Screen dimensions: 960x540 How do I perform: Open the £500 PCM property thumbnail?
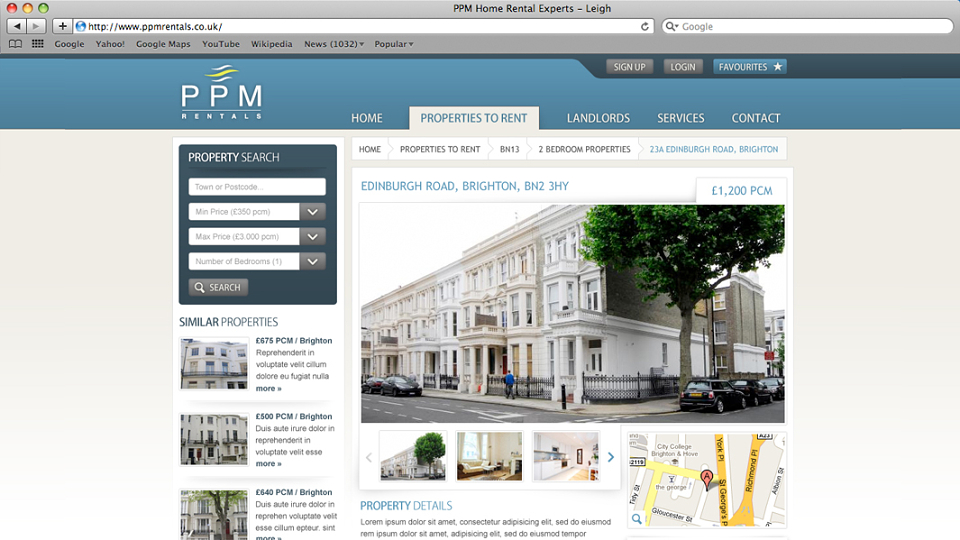[x=214, y=440]
